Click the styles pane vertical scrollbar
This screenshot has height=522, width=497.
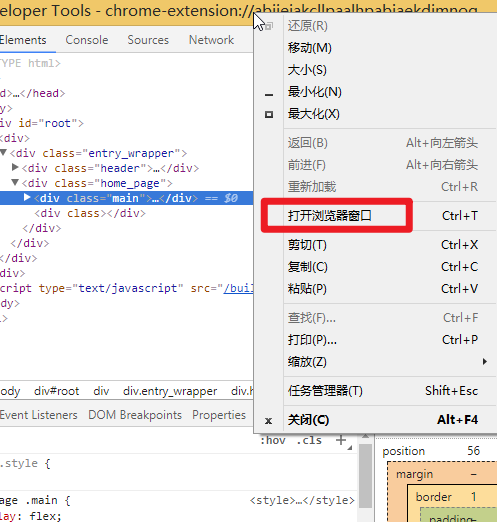click(x=365, y=475)
